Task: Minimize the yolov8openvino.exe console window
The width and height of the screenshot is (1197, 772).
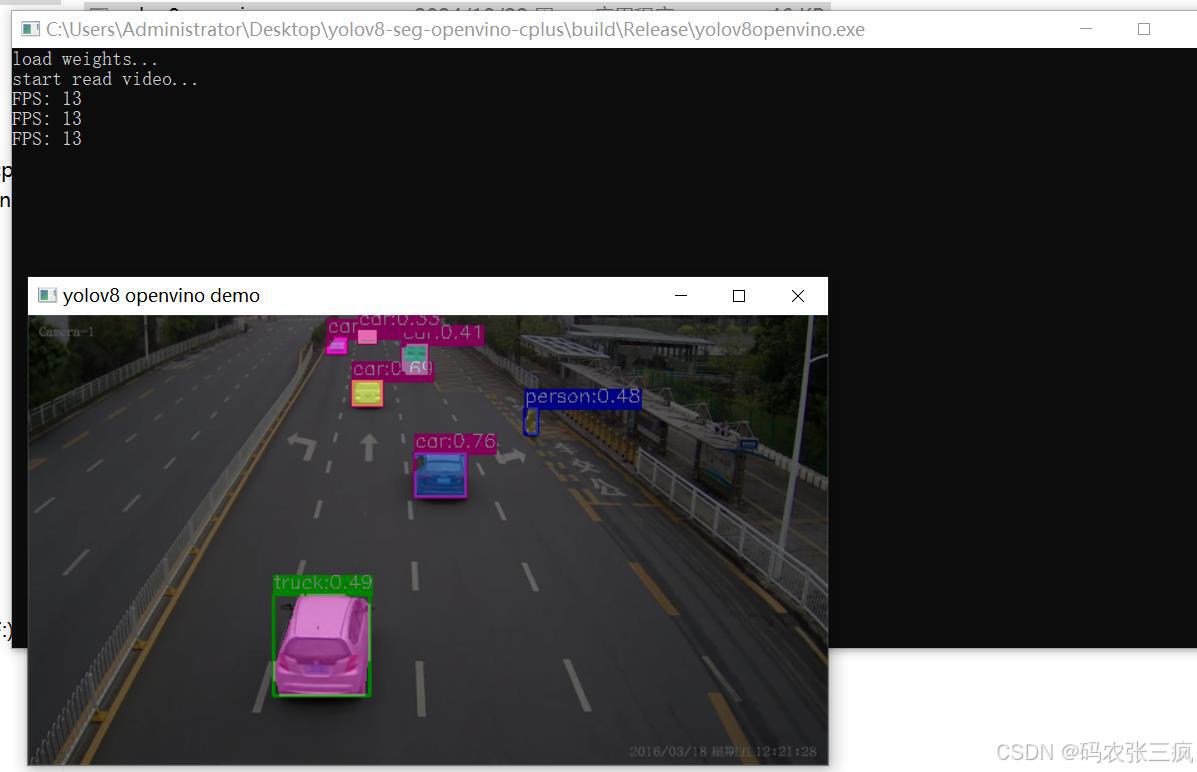Action: tap(1087, 30)
